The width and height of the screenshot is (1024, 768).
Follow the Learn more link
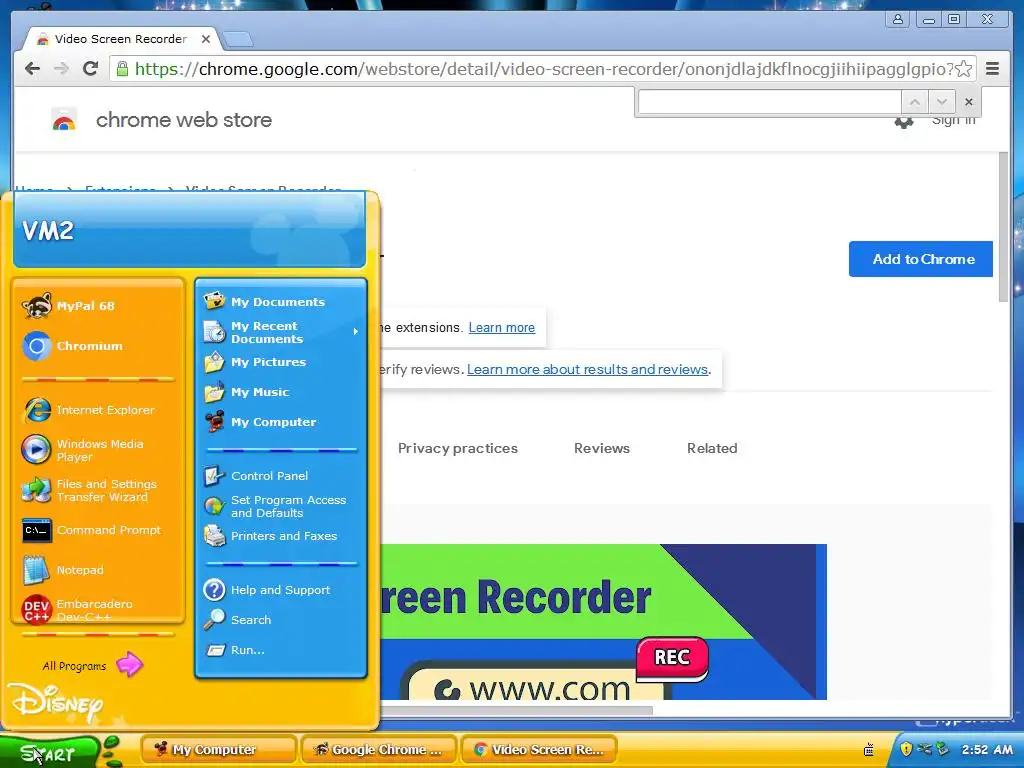[x=502, y=328]
